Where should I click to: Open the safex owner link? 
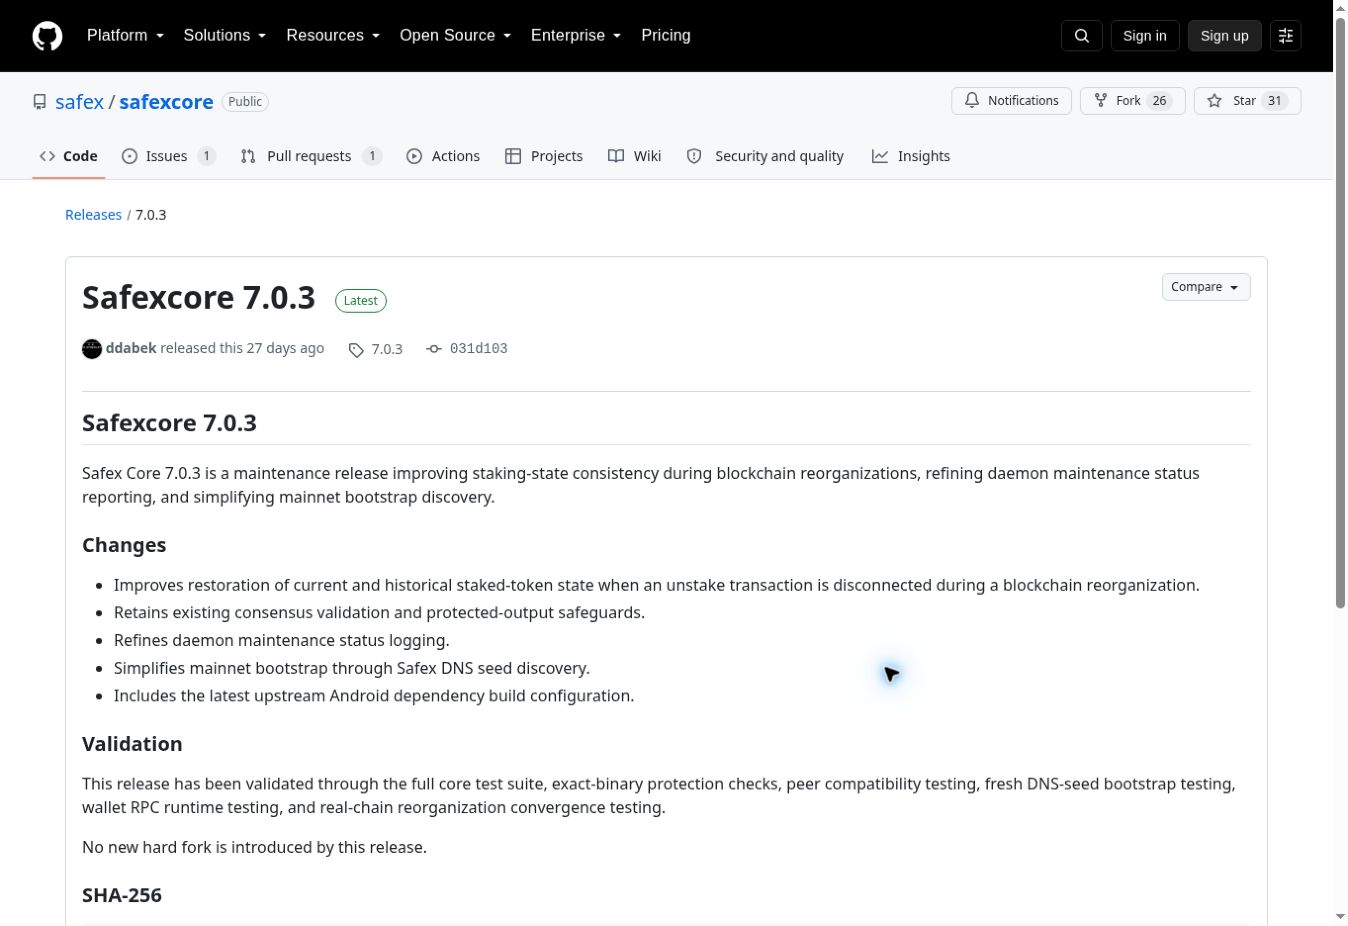(79, 102)
